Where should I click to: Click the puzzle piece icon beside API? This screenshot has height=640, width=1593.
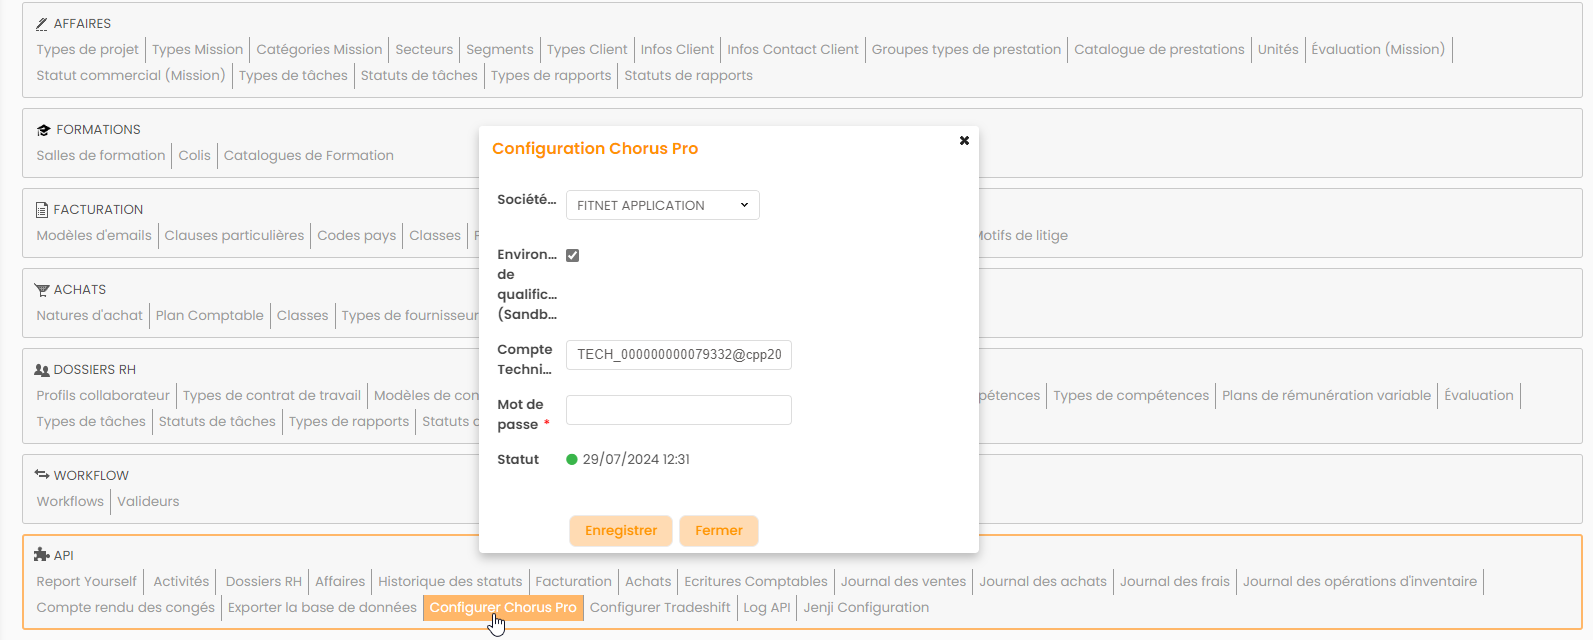click(x=42, y=555)
